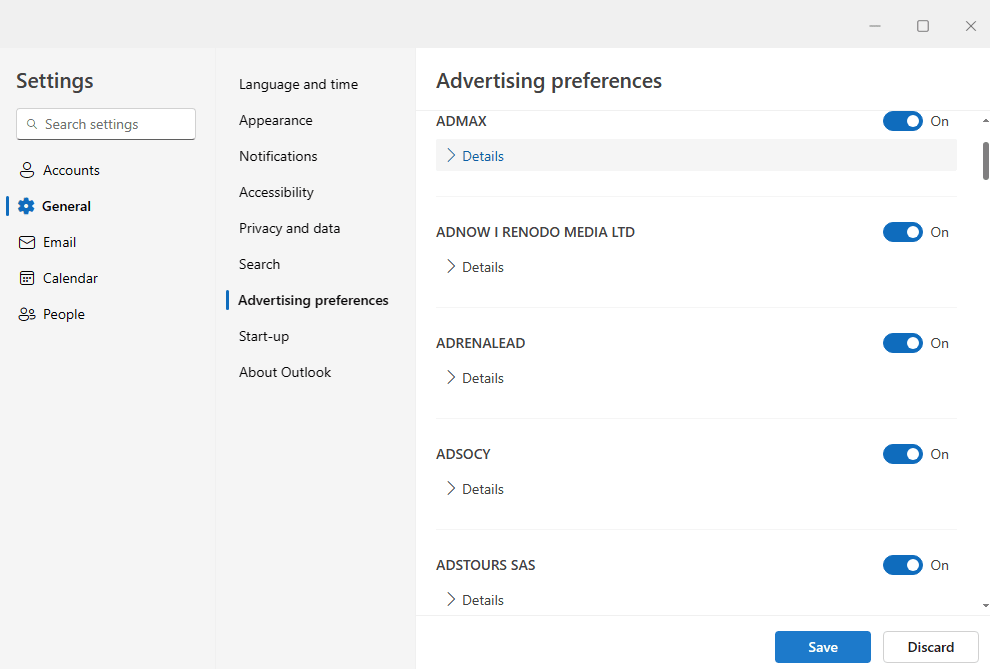Click inside the Search settings field
Screen dimensions: 990x669
(x=110, y=124)
